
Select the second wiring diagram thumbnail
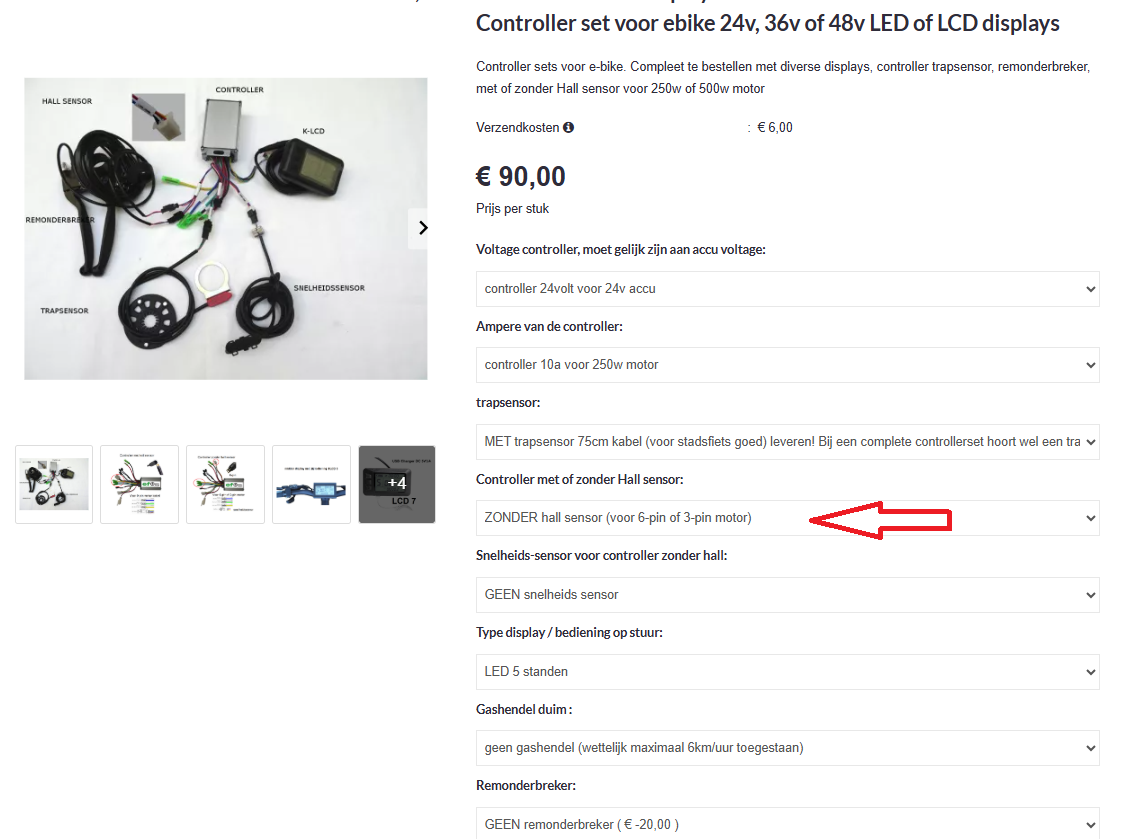pos(139,485)
